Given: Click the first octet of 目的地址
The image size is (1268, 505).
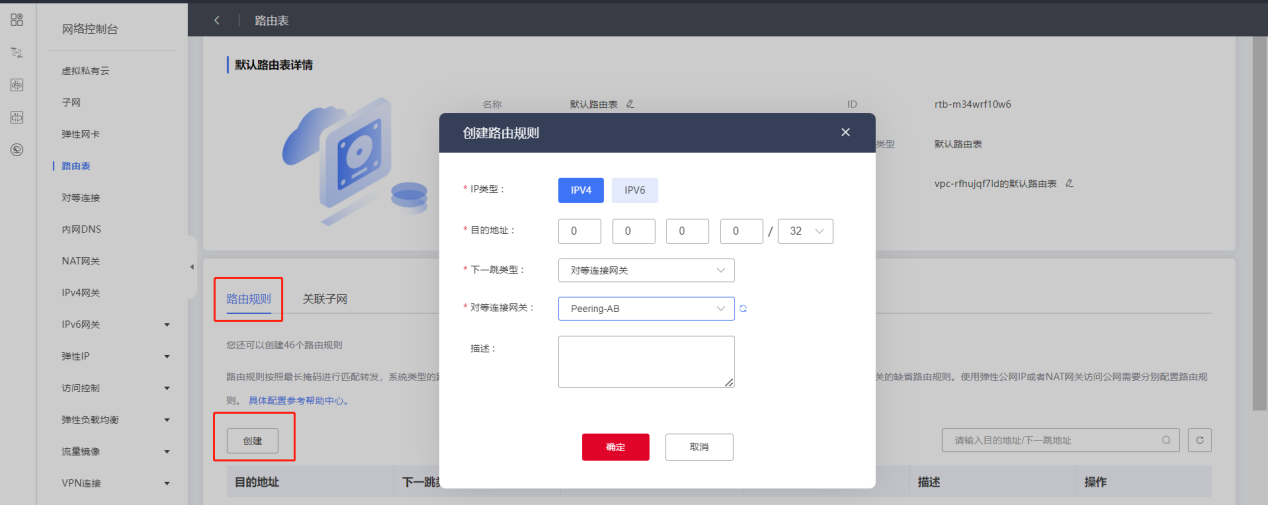Looking at the screenshot, I should click(580, 231).
